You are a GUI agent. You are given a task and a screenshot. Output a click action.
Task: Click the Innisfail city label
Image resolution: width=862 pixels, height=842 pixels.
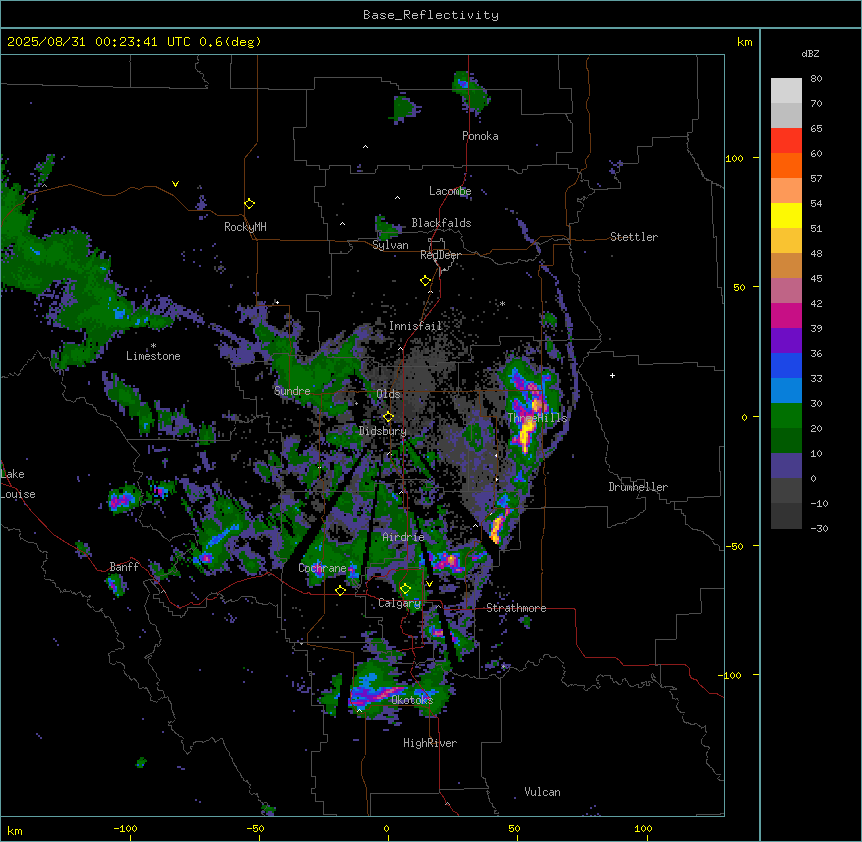(415, 326)
